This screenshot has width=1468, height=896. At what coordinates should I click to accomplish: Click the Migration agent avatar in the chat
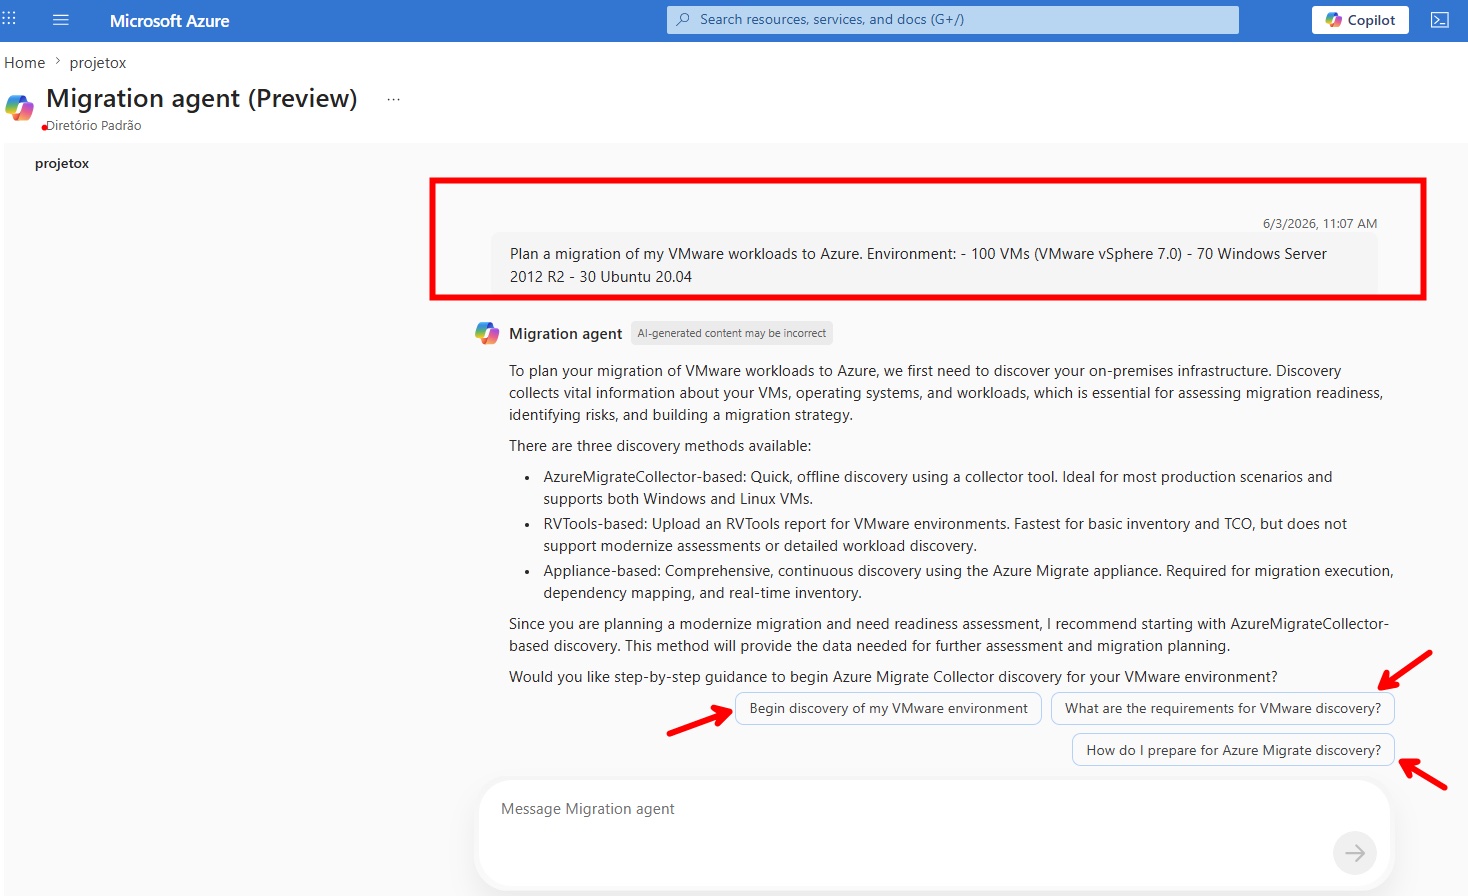coord(487,333)
